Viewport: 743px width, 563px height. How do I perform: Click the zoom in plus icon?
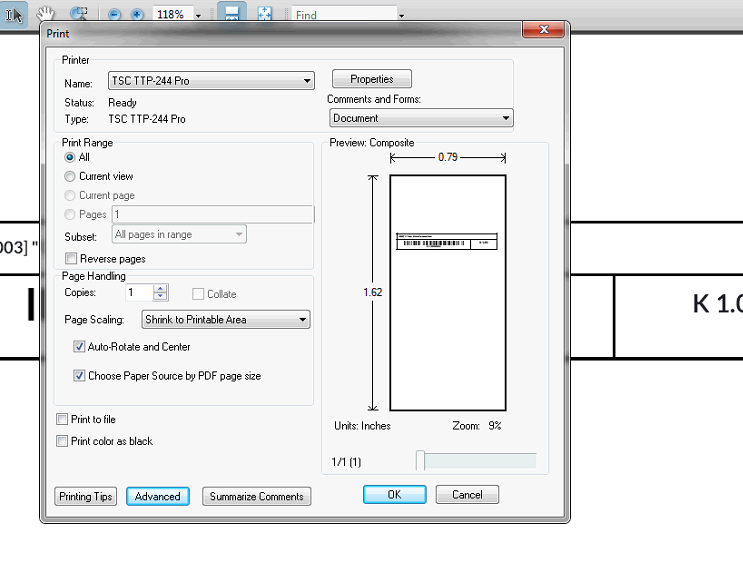click(x=137, y=15)
